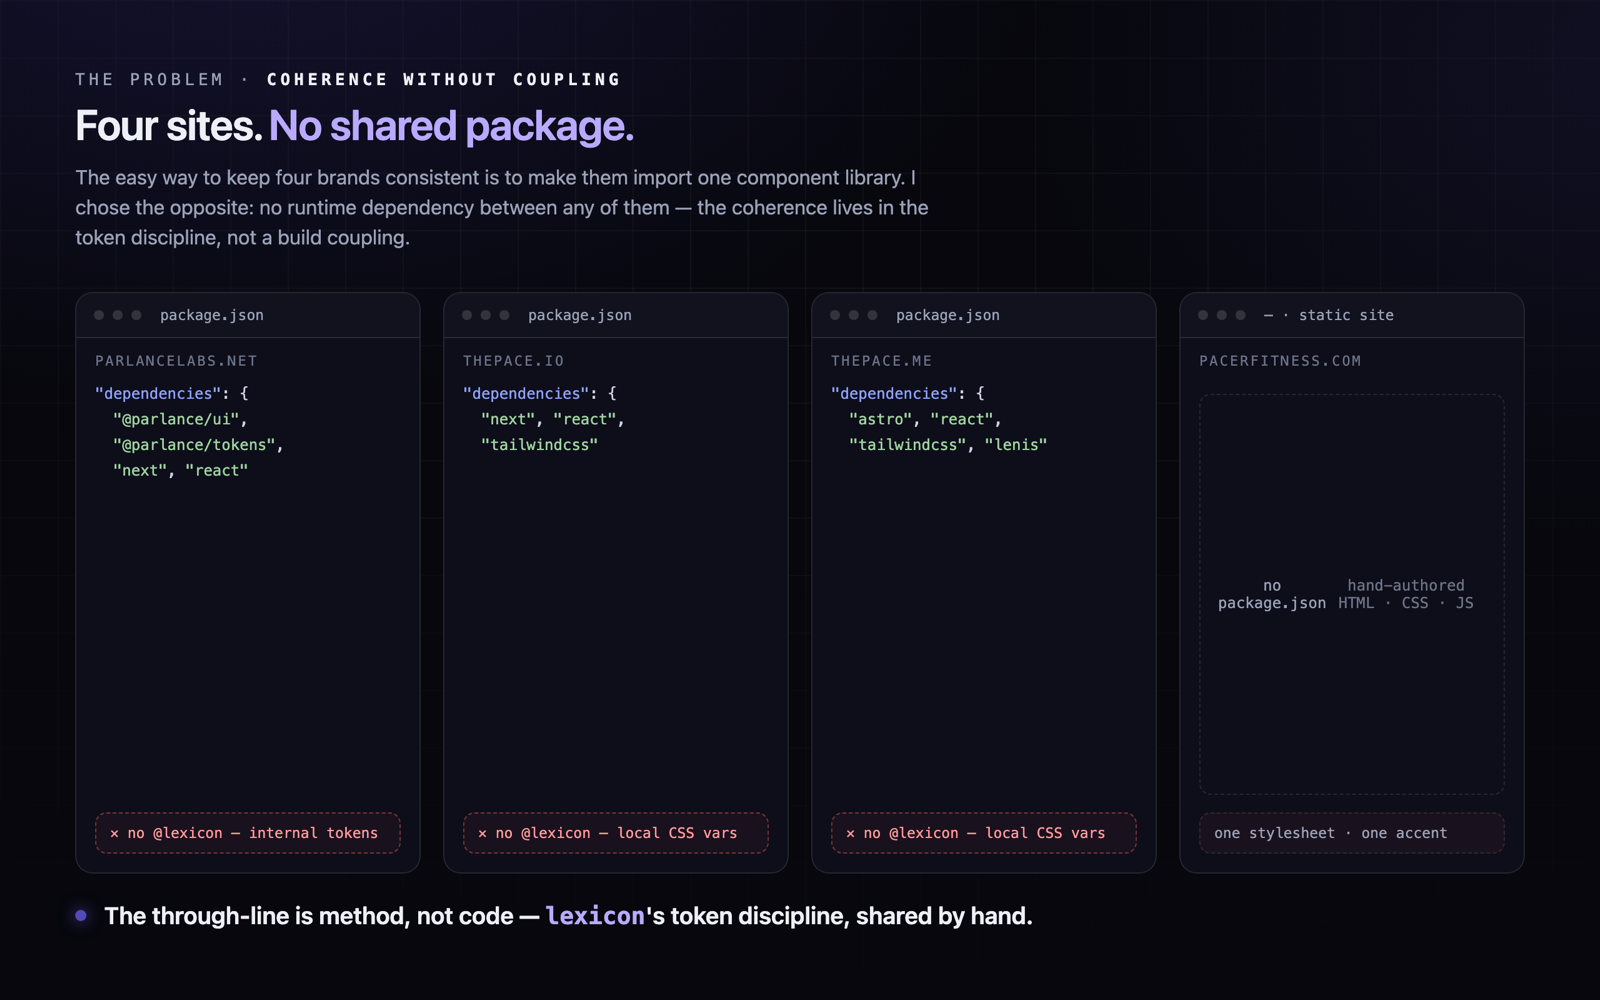Click first window dot on parlancelabs.net card
1600x1000 pixels.
click(99, 315)
